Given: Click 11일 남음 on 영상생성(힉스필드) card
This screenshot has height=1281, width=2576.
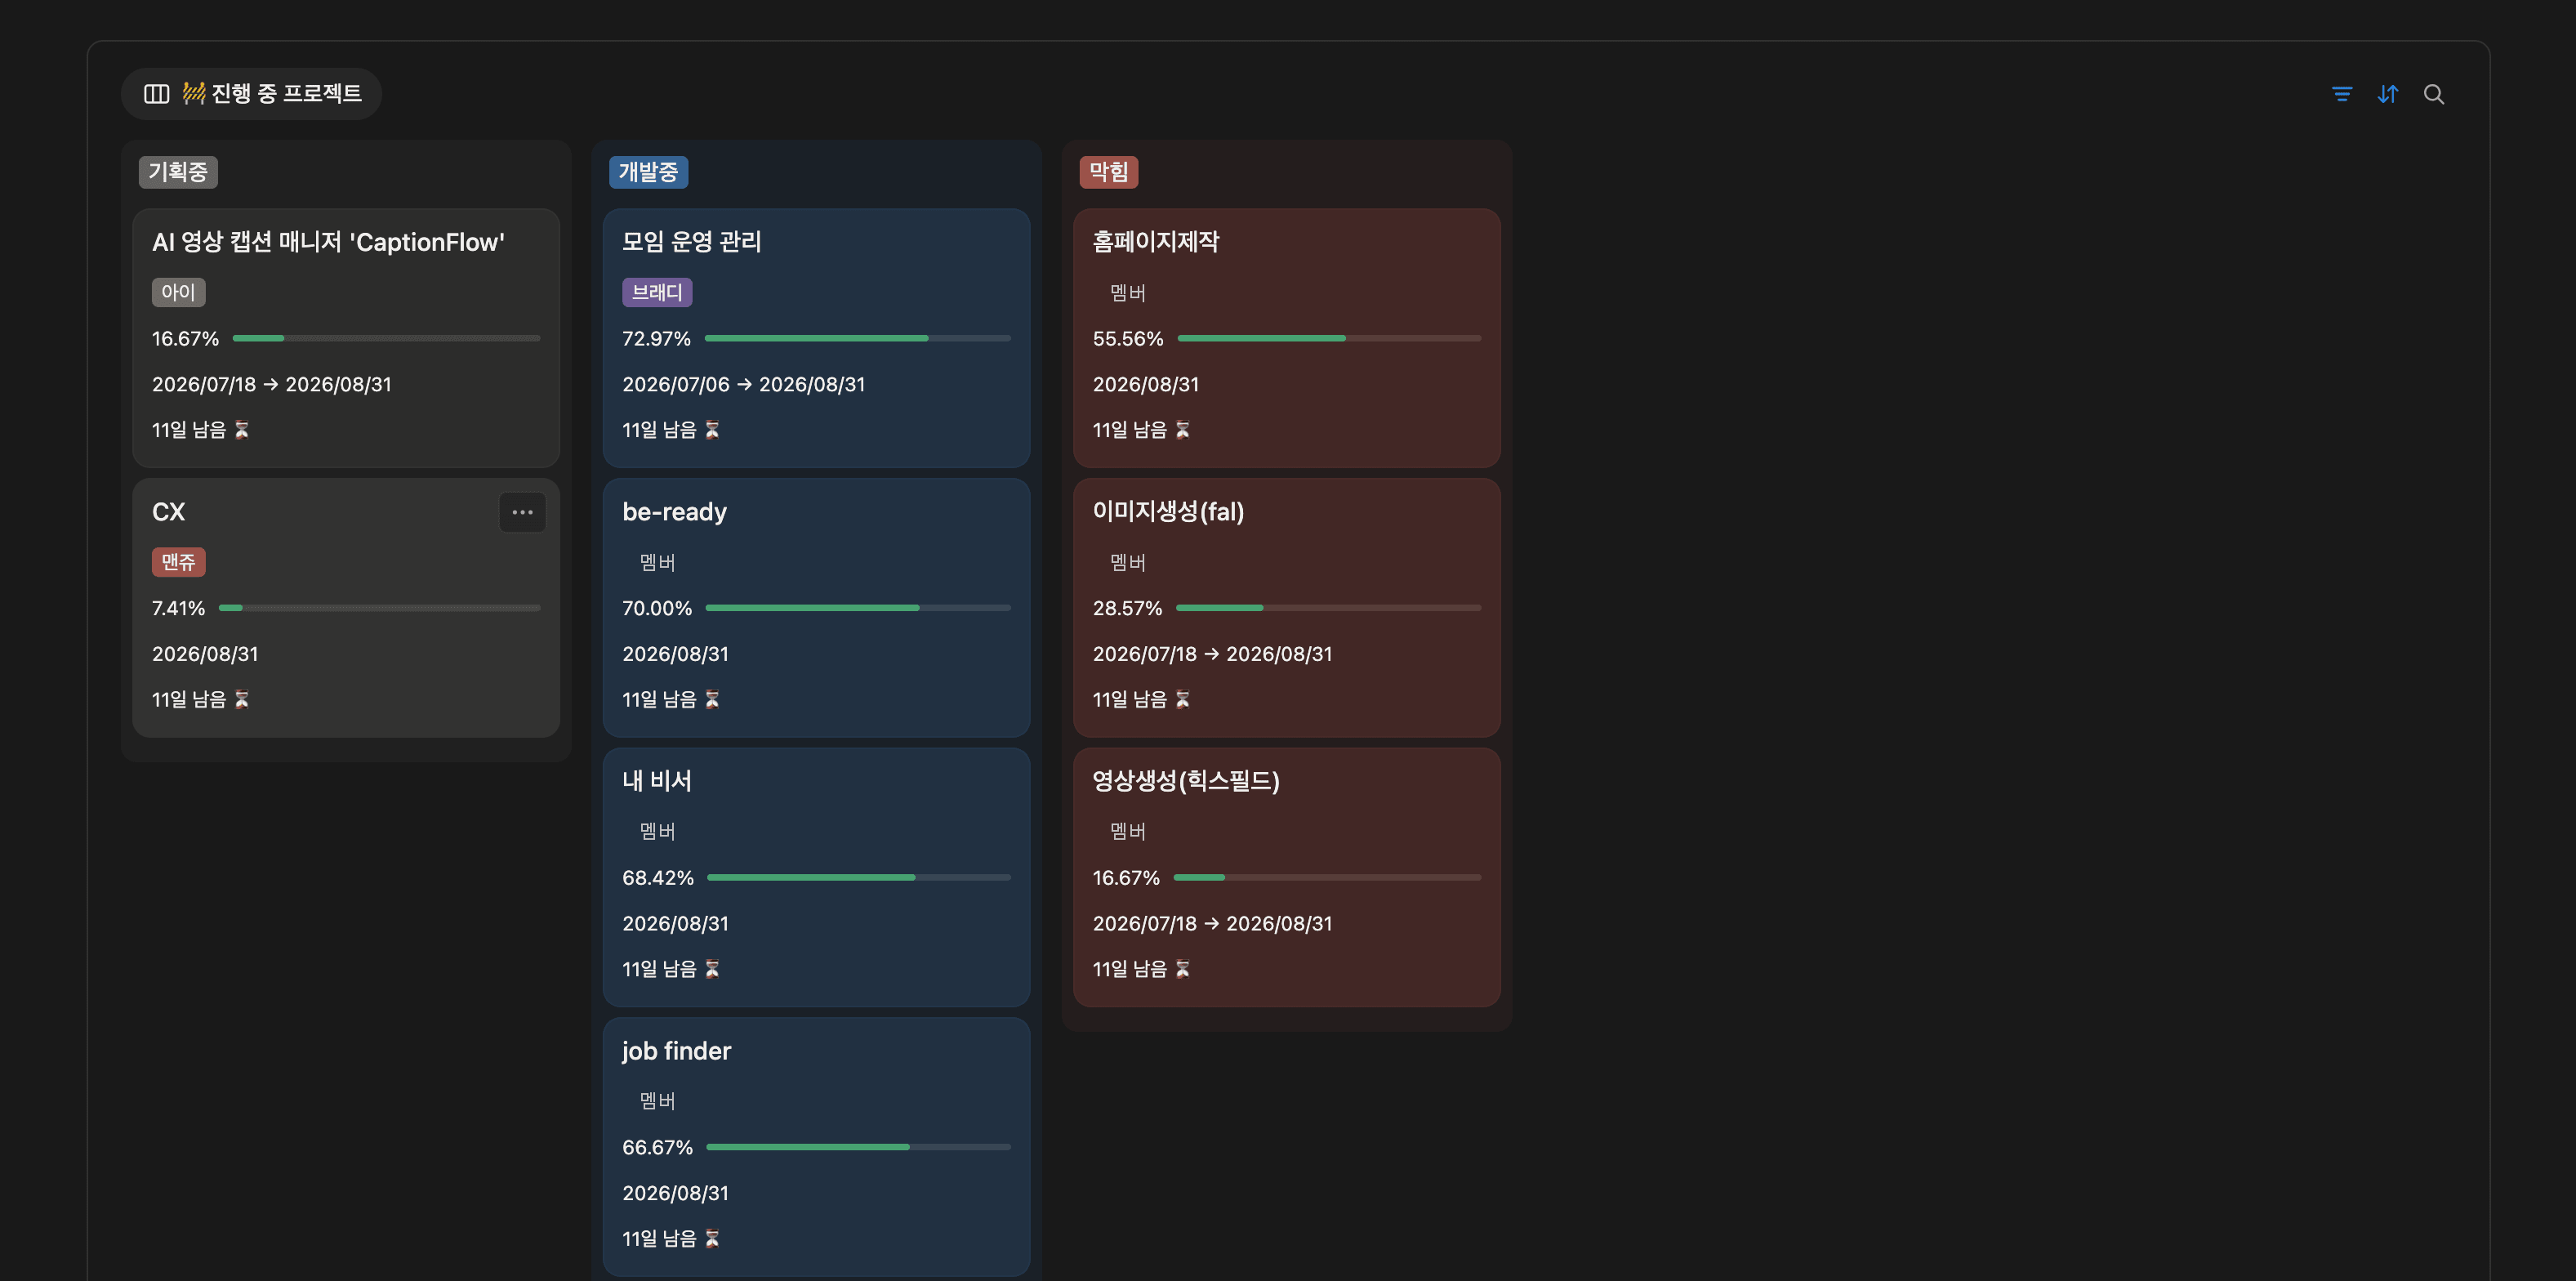Looking at the screenshot, I should tap(1130, 969).
